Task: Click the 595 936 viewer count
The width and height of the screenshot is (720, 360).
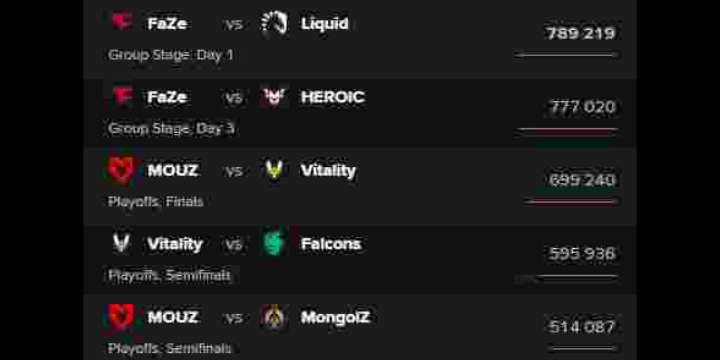Action: click(582, 253)
